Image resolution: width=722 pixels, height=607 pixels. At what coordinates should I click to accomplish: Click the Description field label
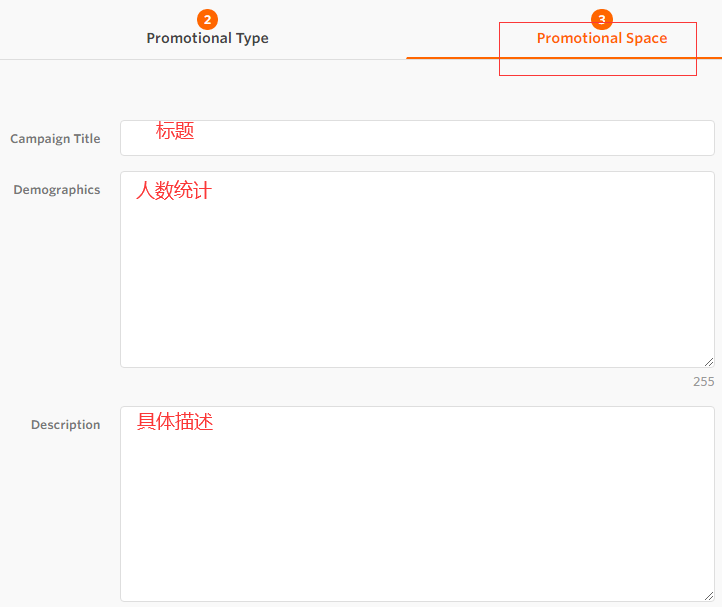click(x=65, y=425)
